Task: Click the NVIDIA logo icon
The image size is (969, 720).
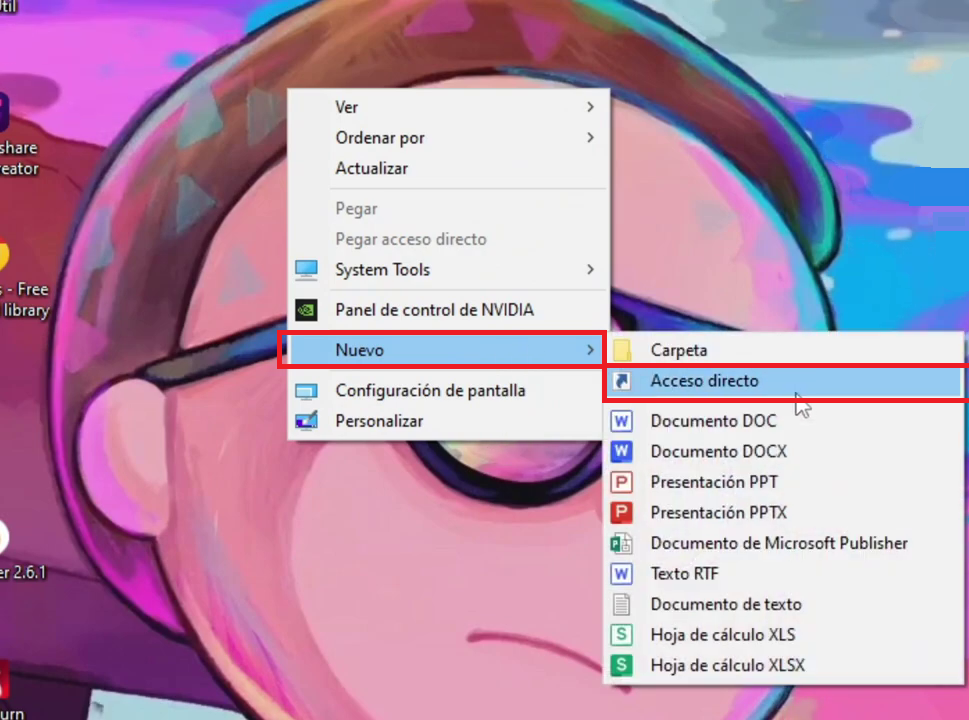Action: (x=307, y=310)
